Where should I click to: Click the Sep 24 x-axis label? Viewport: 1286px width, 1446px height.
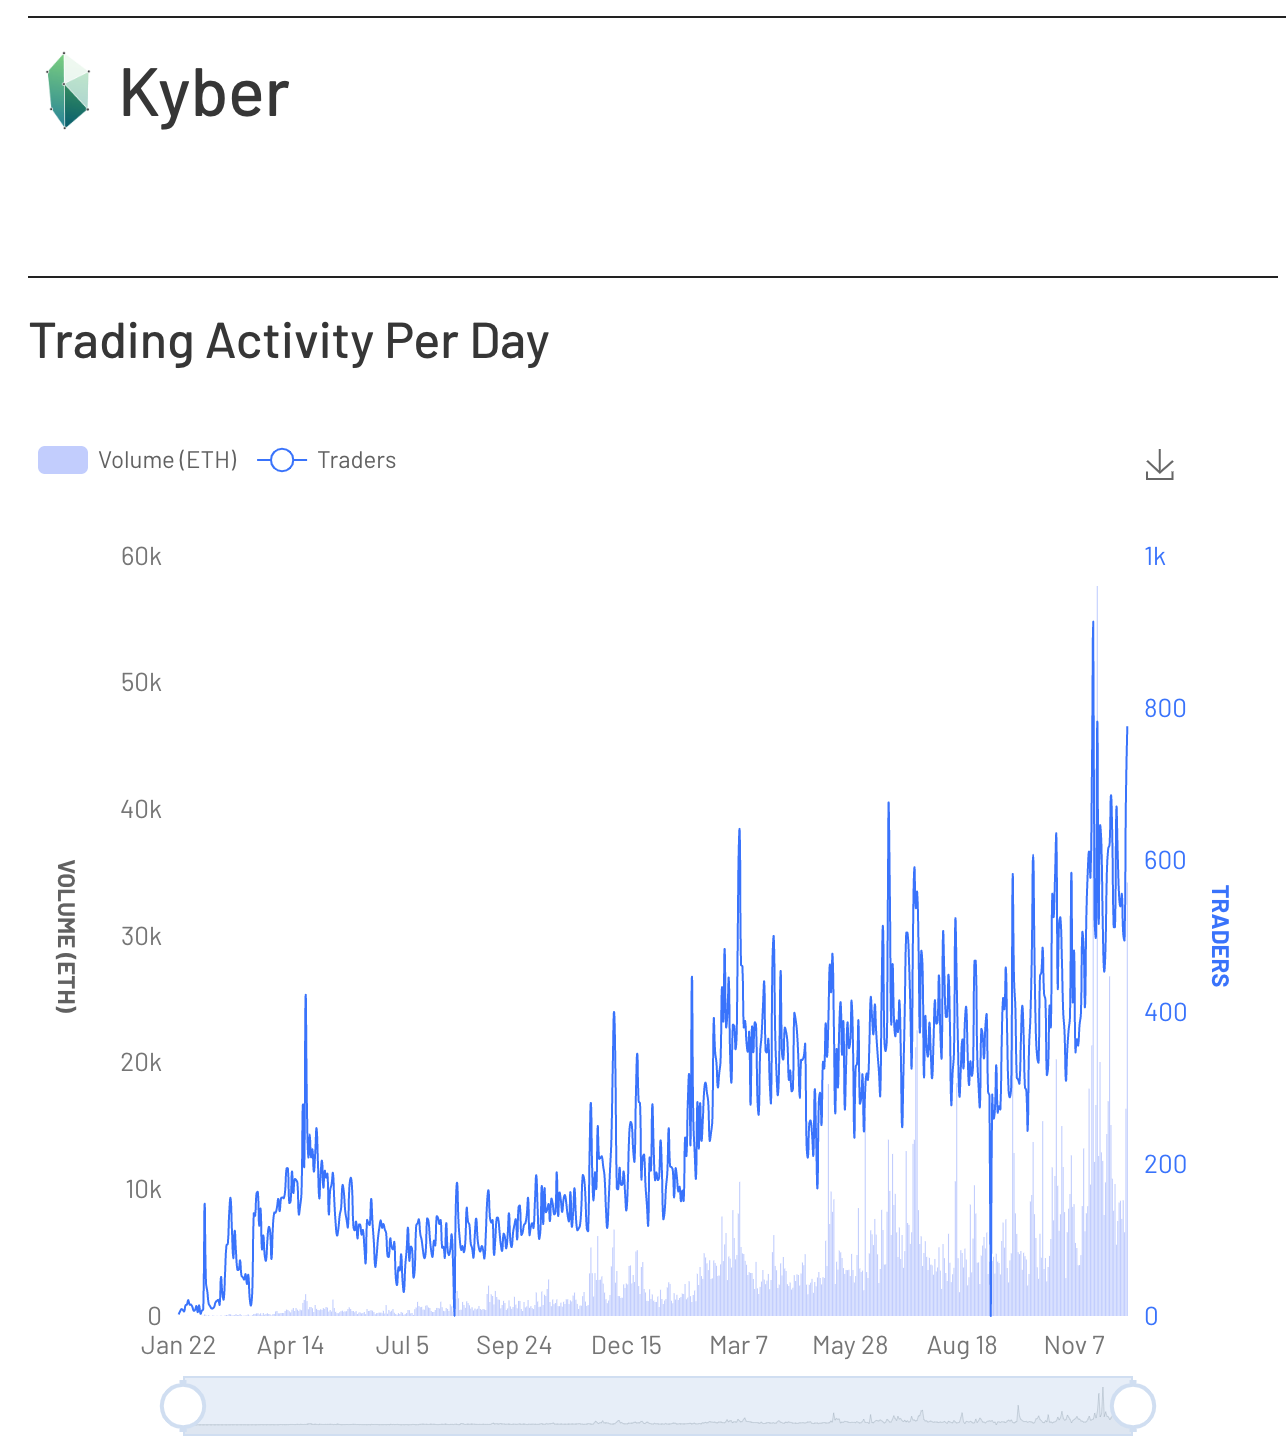(x=514, y=1345)
